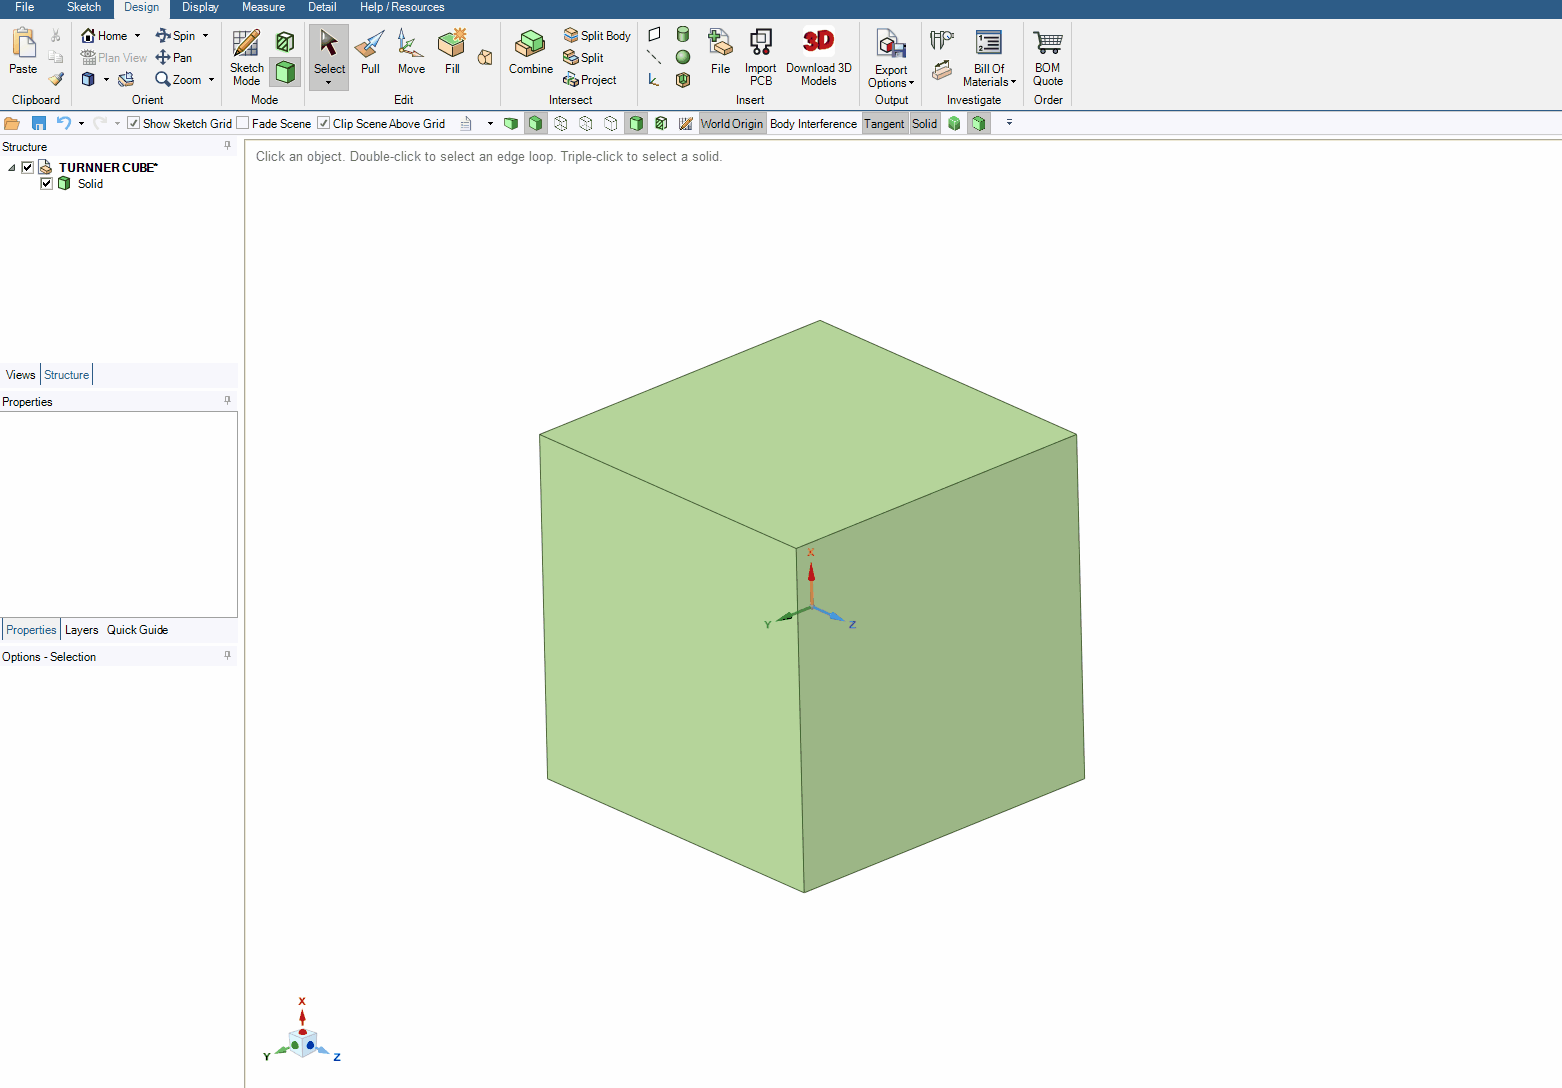
Task: Click the Split Body tool
Action: [x=597, y=36]
